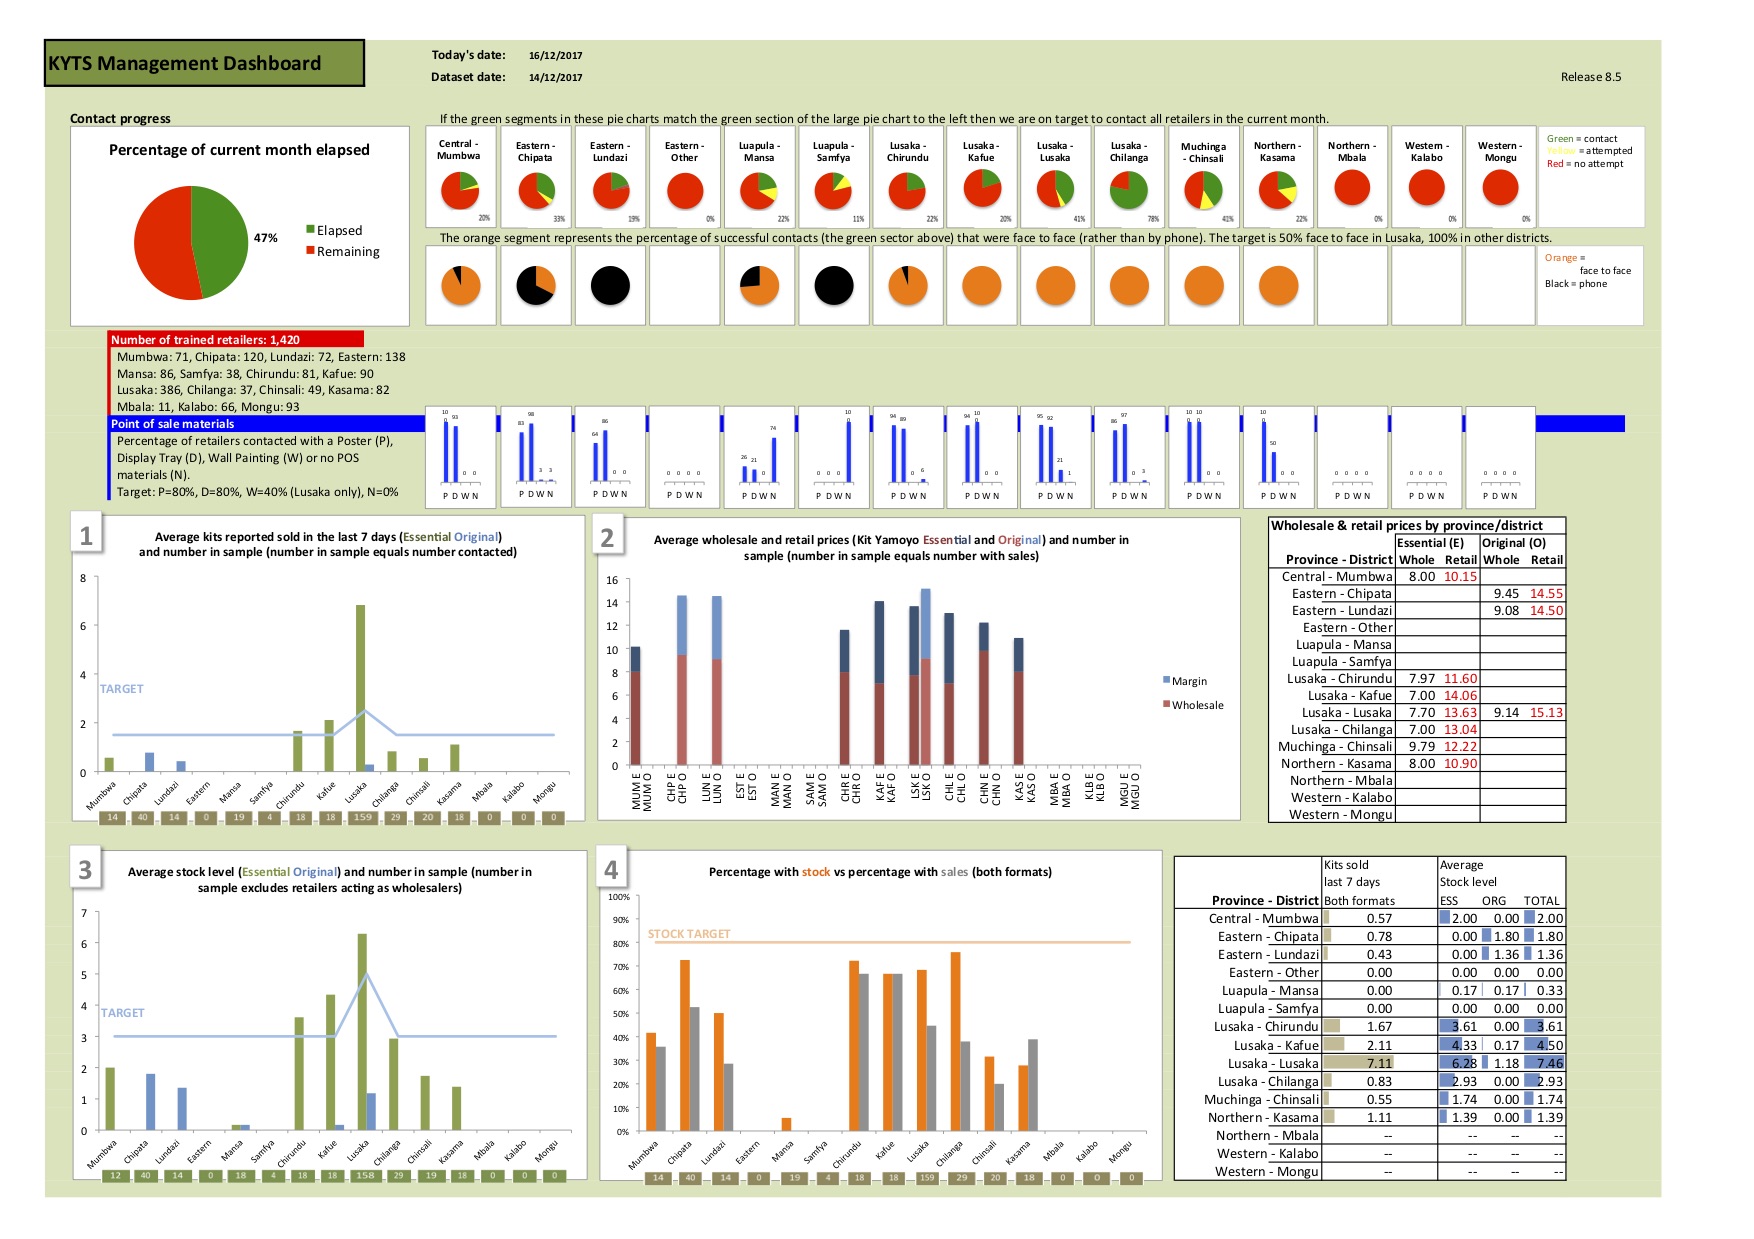
Task: Select the Wholesale legend entry in chart 2
Action: (1193, 705)
